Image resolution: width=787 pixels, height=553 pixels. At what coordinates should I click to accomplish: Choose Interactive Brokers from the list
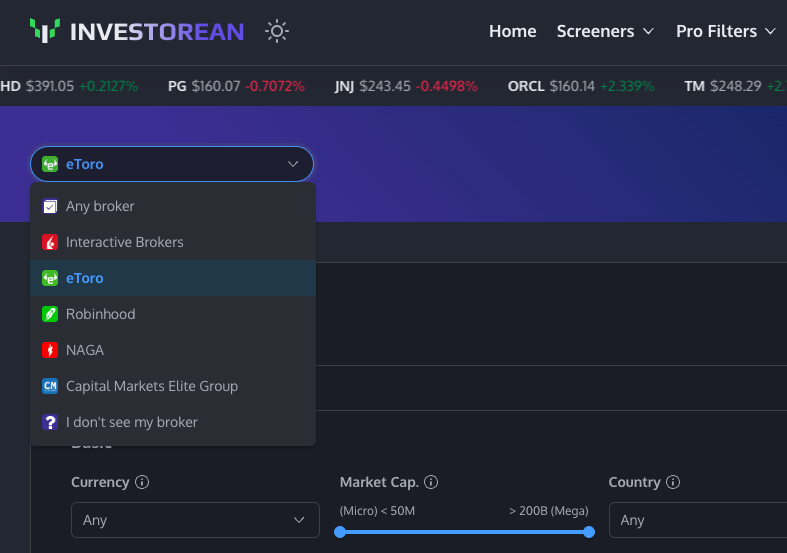(x=173, y=242)
